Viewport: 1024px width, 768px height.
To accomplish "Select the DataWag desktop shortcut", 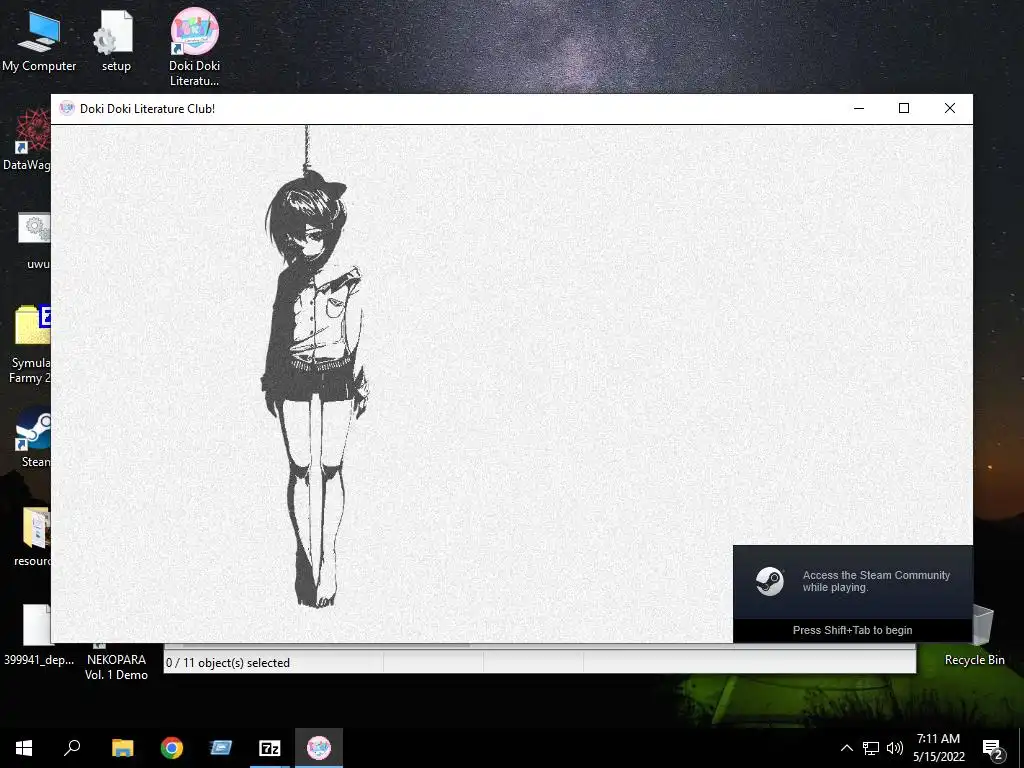I will (x=26, y=140).
